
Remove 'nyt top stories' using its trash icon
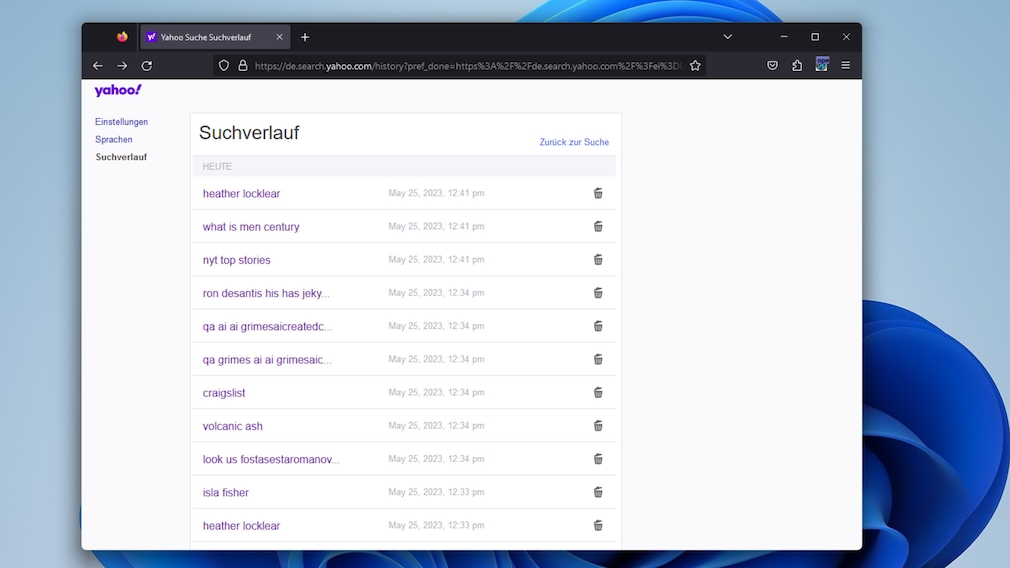click(x=598, y=260)
